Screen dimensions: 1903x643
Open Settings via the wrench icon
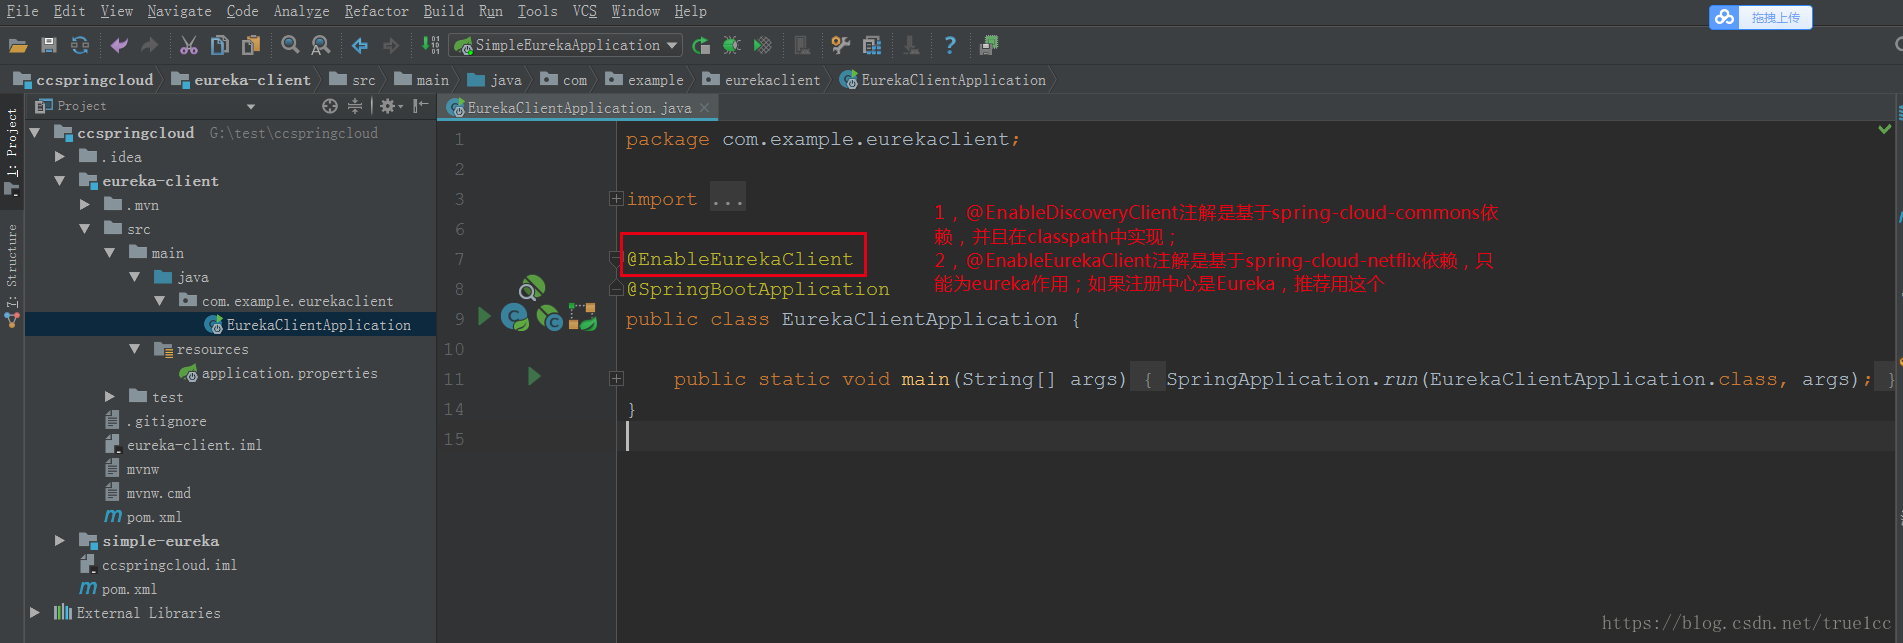coord(841,45)
